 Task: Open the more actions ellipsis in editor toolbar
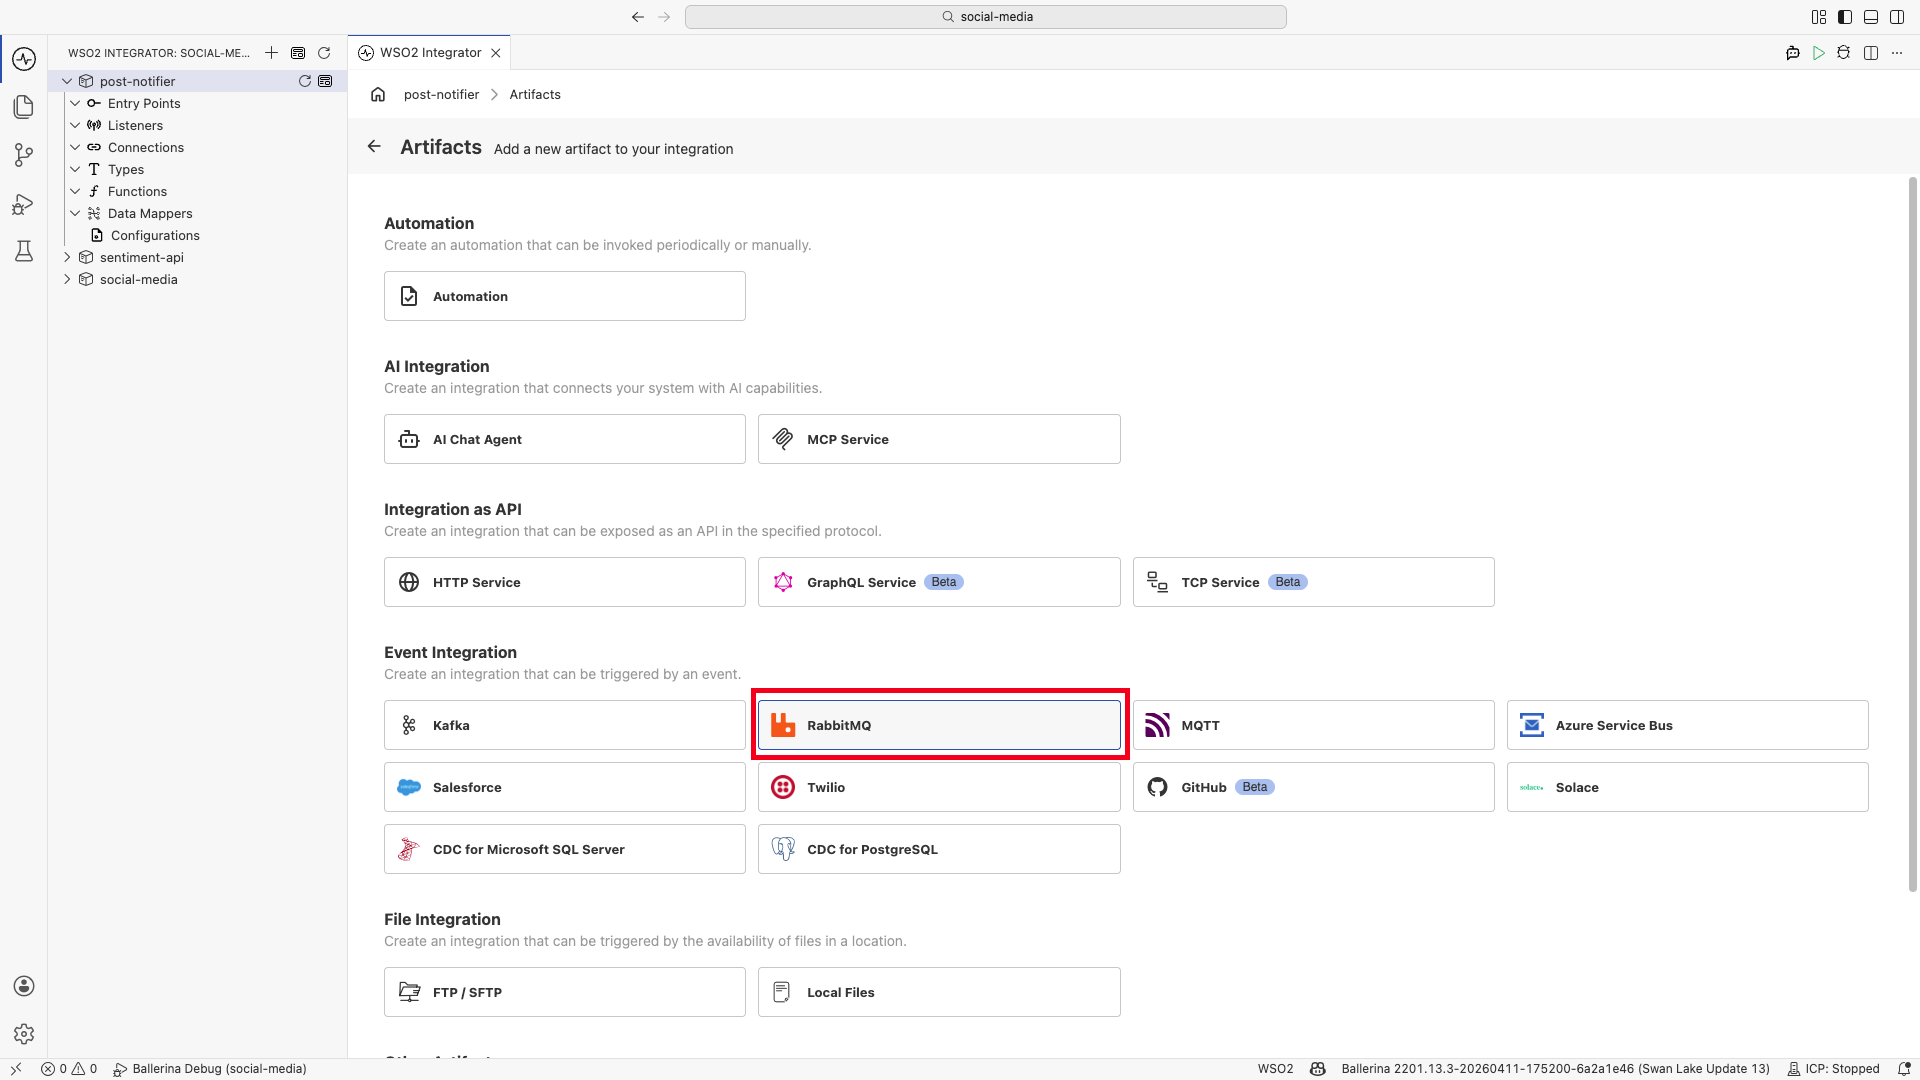point(1897,53)
